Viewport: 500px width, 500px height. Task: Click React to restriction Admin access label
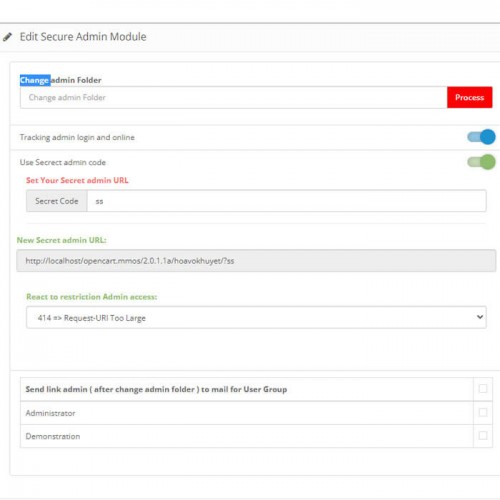pos(91,297)
